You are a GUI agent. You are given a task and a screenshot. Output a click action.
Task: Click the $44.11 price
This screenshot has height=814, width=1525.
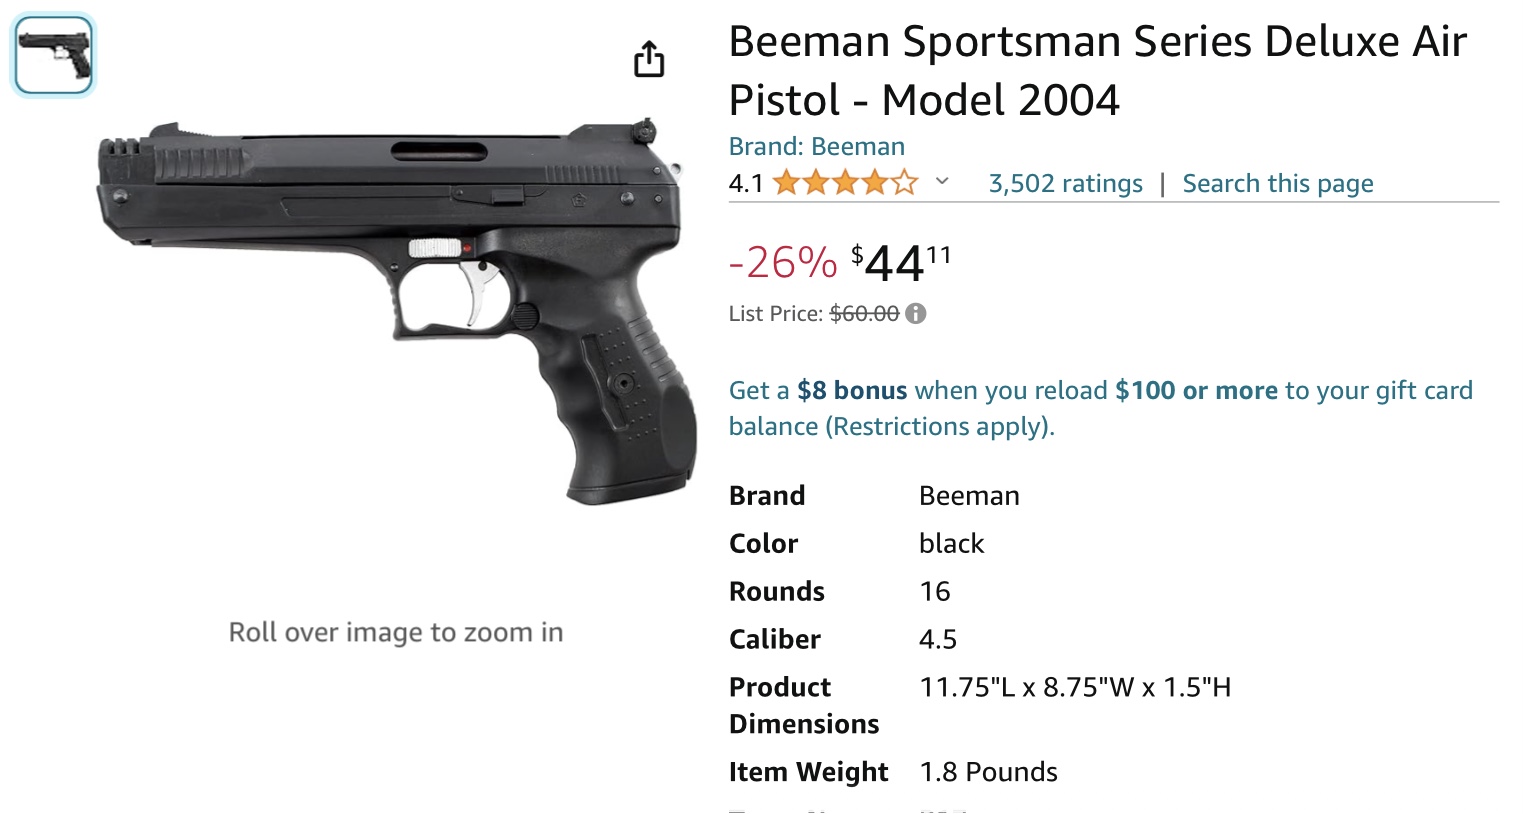(900, 263)
